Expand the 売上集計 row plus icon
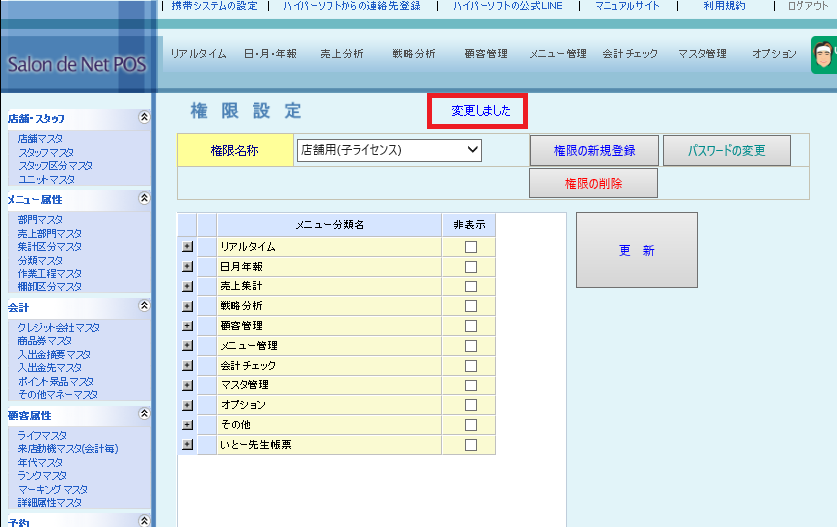 click(x=187, y=286)
